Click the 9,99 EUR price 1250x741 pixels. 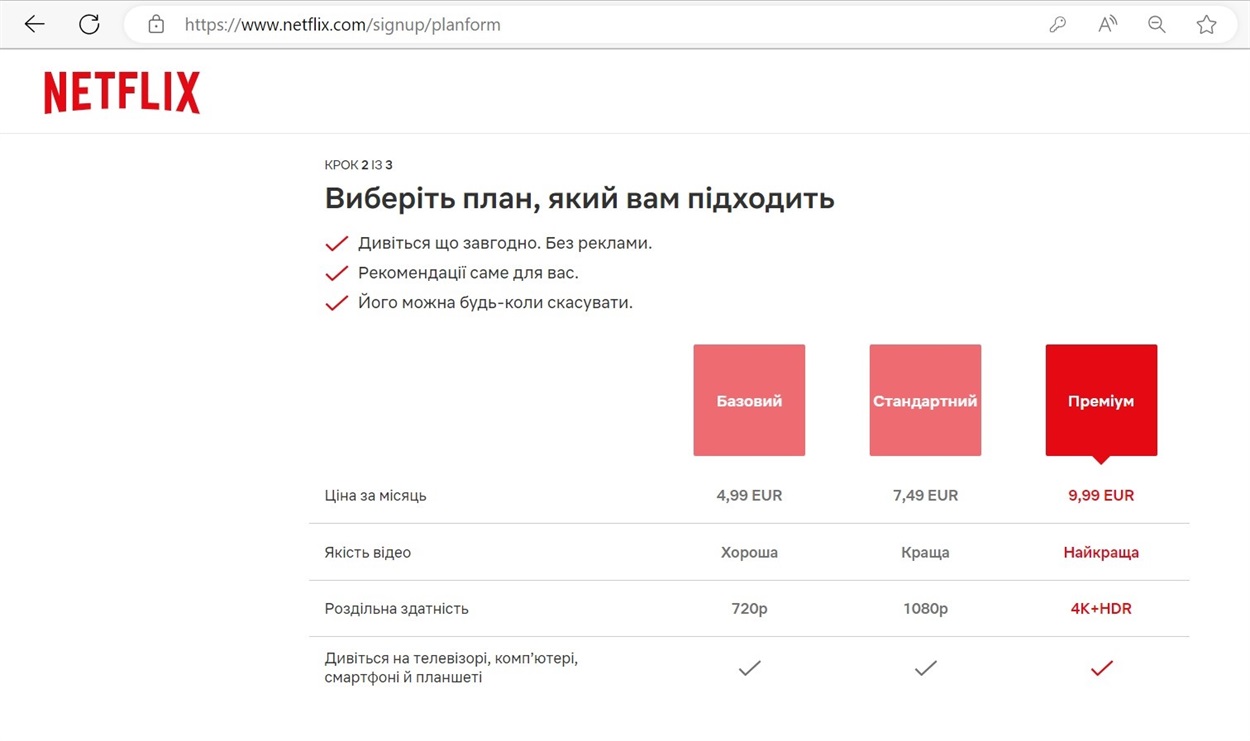click(x=1101, y=495)
